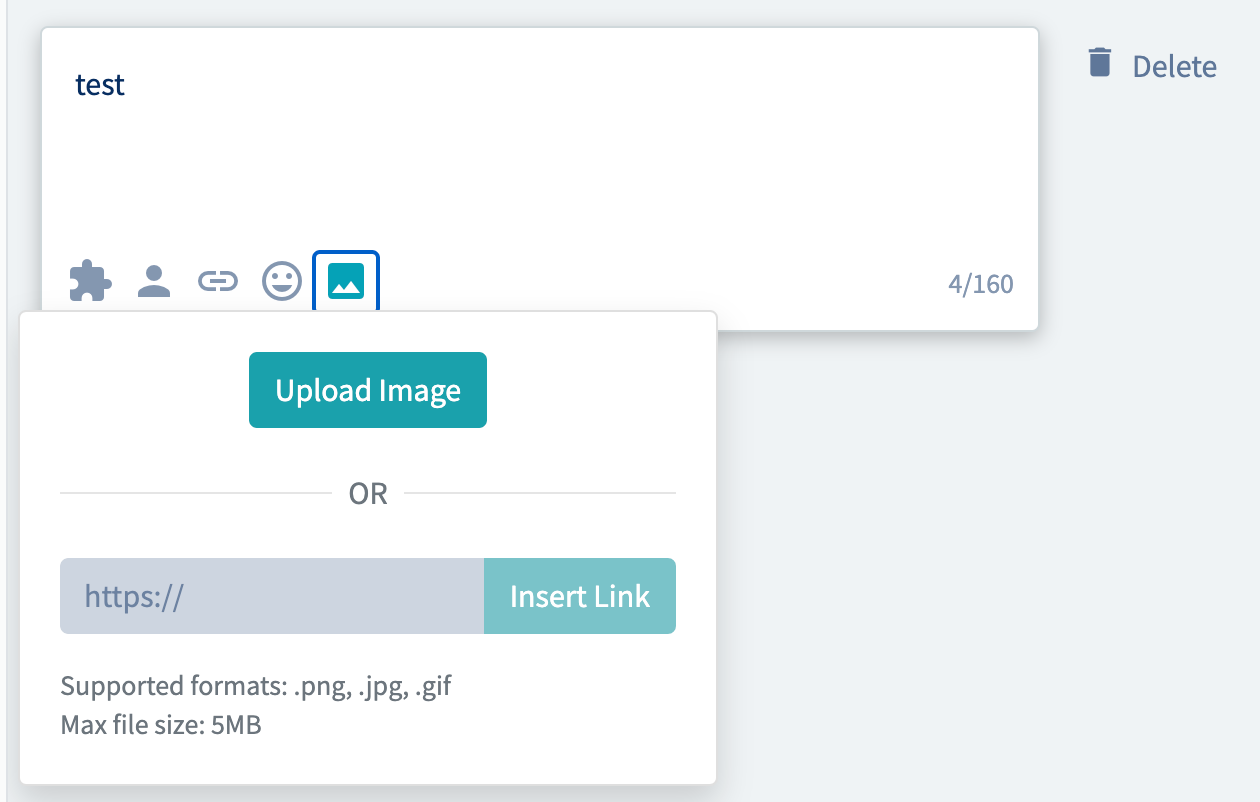Image resolution: width=1260 pixels, height=802 pixels.
Task: Click the 'OR' separator label
Action: click(x=368, y=494)
